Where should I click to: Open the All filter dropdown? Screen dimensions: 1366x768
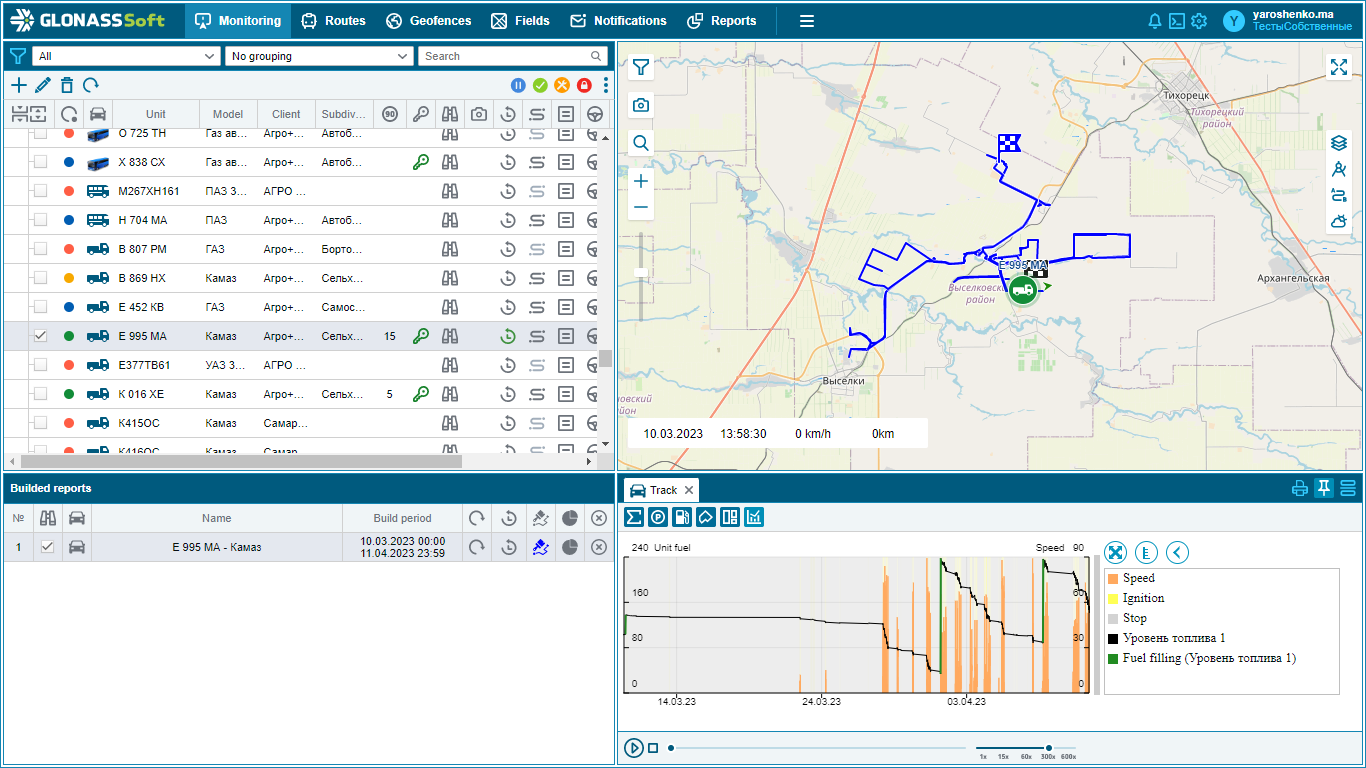pyautogui.click(x=126, y=56)
